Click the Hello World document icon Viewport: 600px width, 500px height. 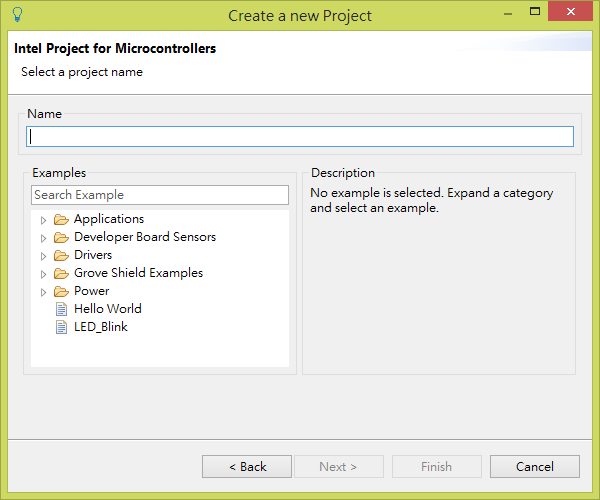pyautogui.click(x=61, y=309)
